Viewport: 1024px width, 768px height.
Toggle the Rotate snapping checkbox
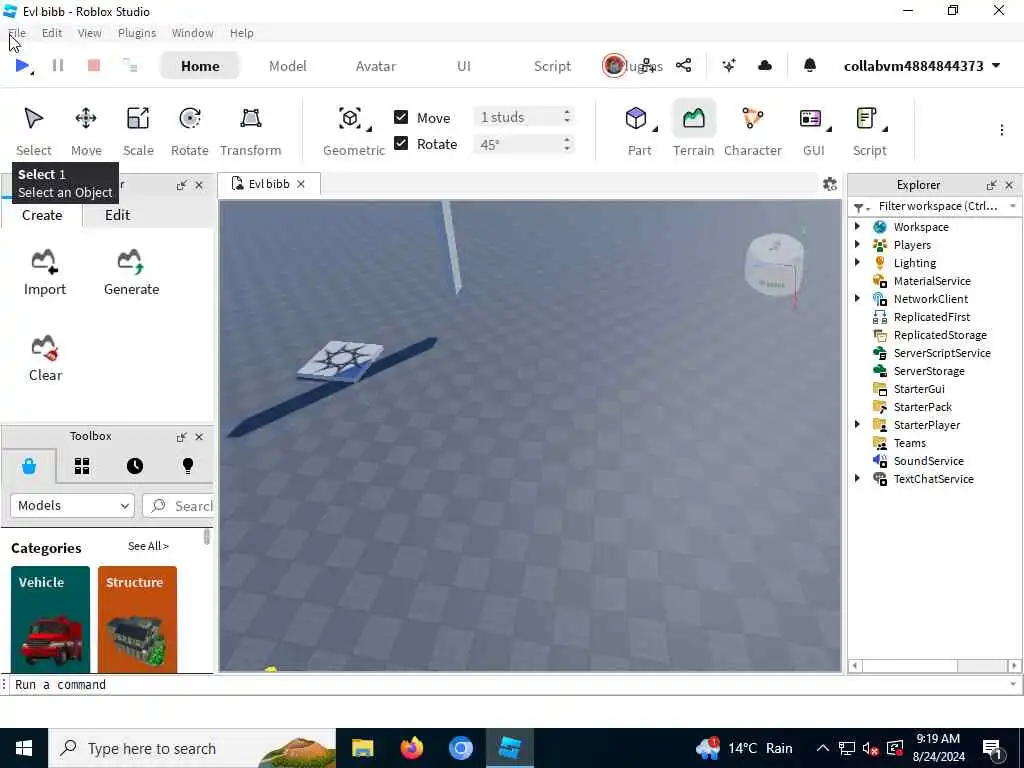(x=401, y=144)
